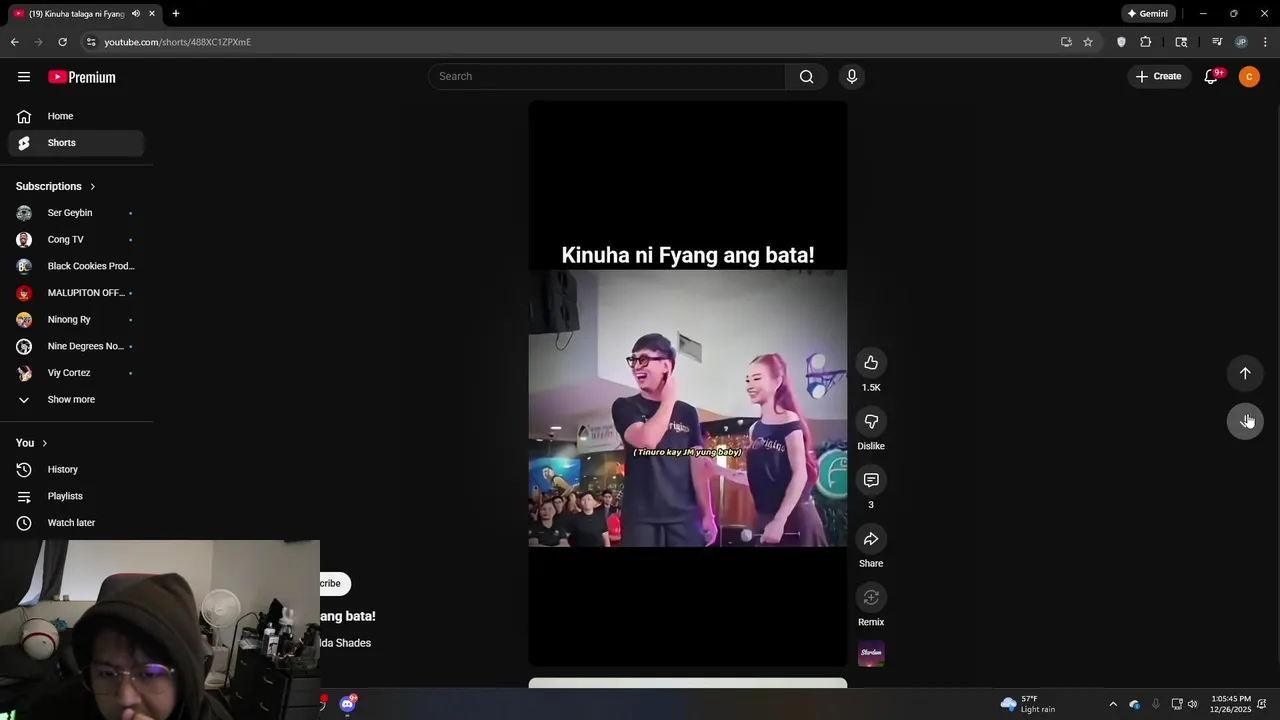Dislike this Short
The height and width of the screenshot is (720, 1280).
click(x=871, y=422)
